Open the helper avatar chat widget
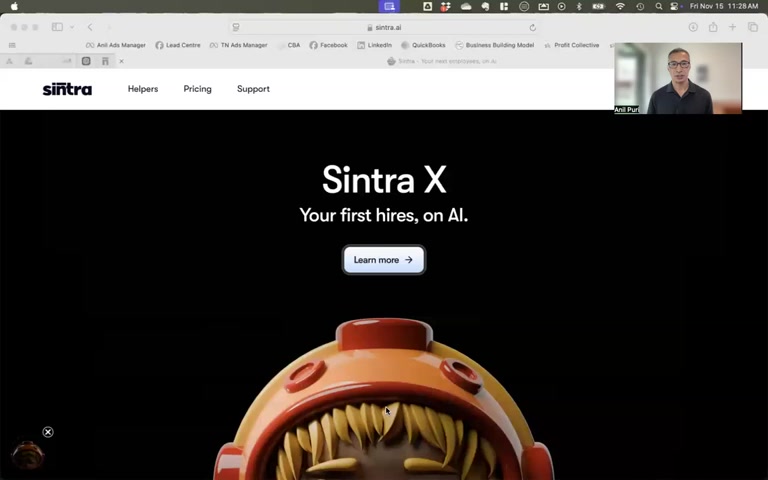Image resolution: width=768 pixels, height=480 pixels. 28,456
